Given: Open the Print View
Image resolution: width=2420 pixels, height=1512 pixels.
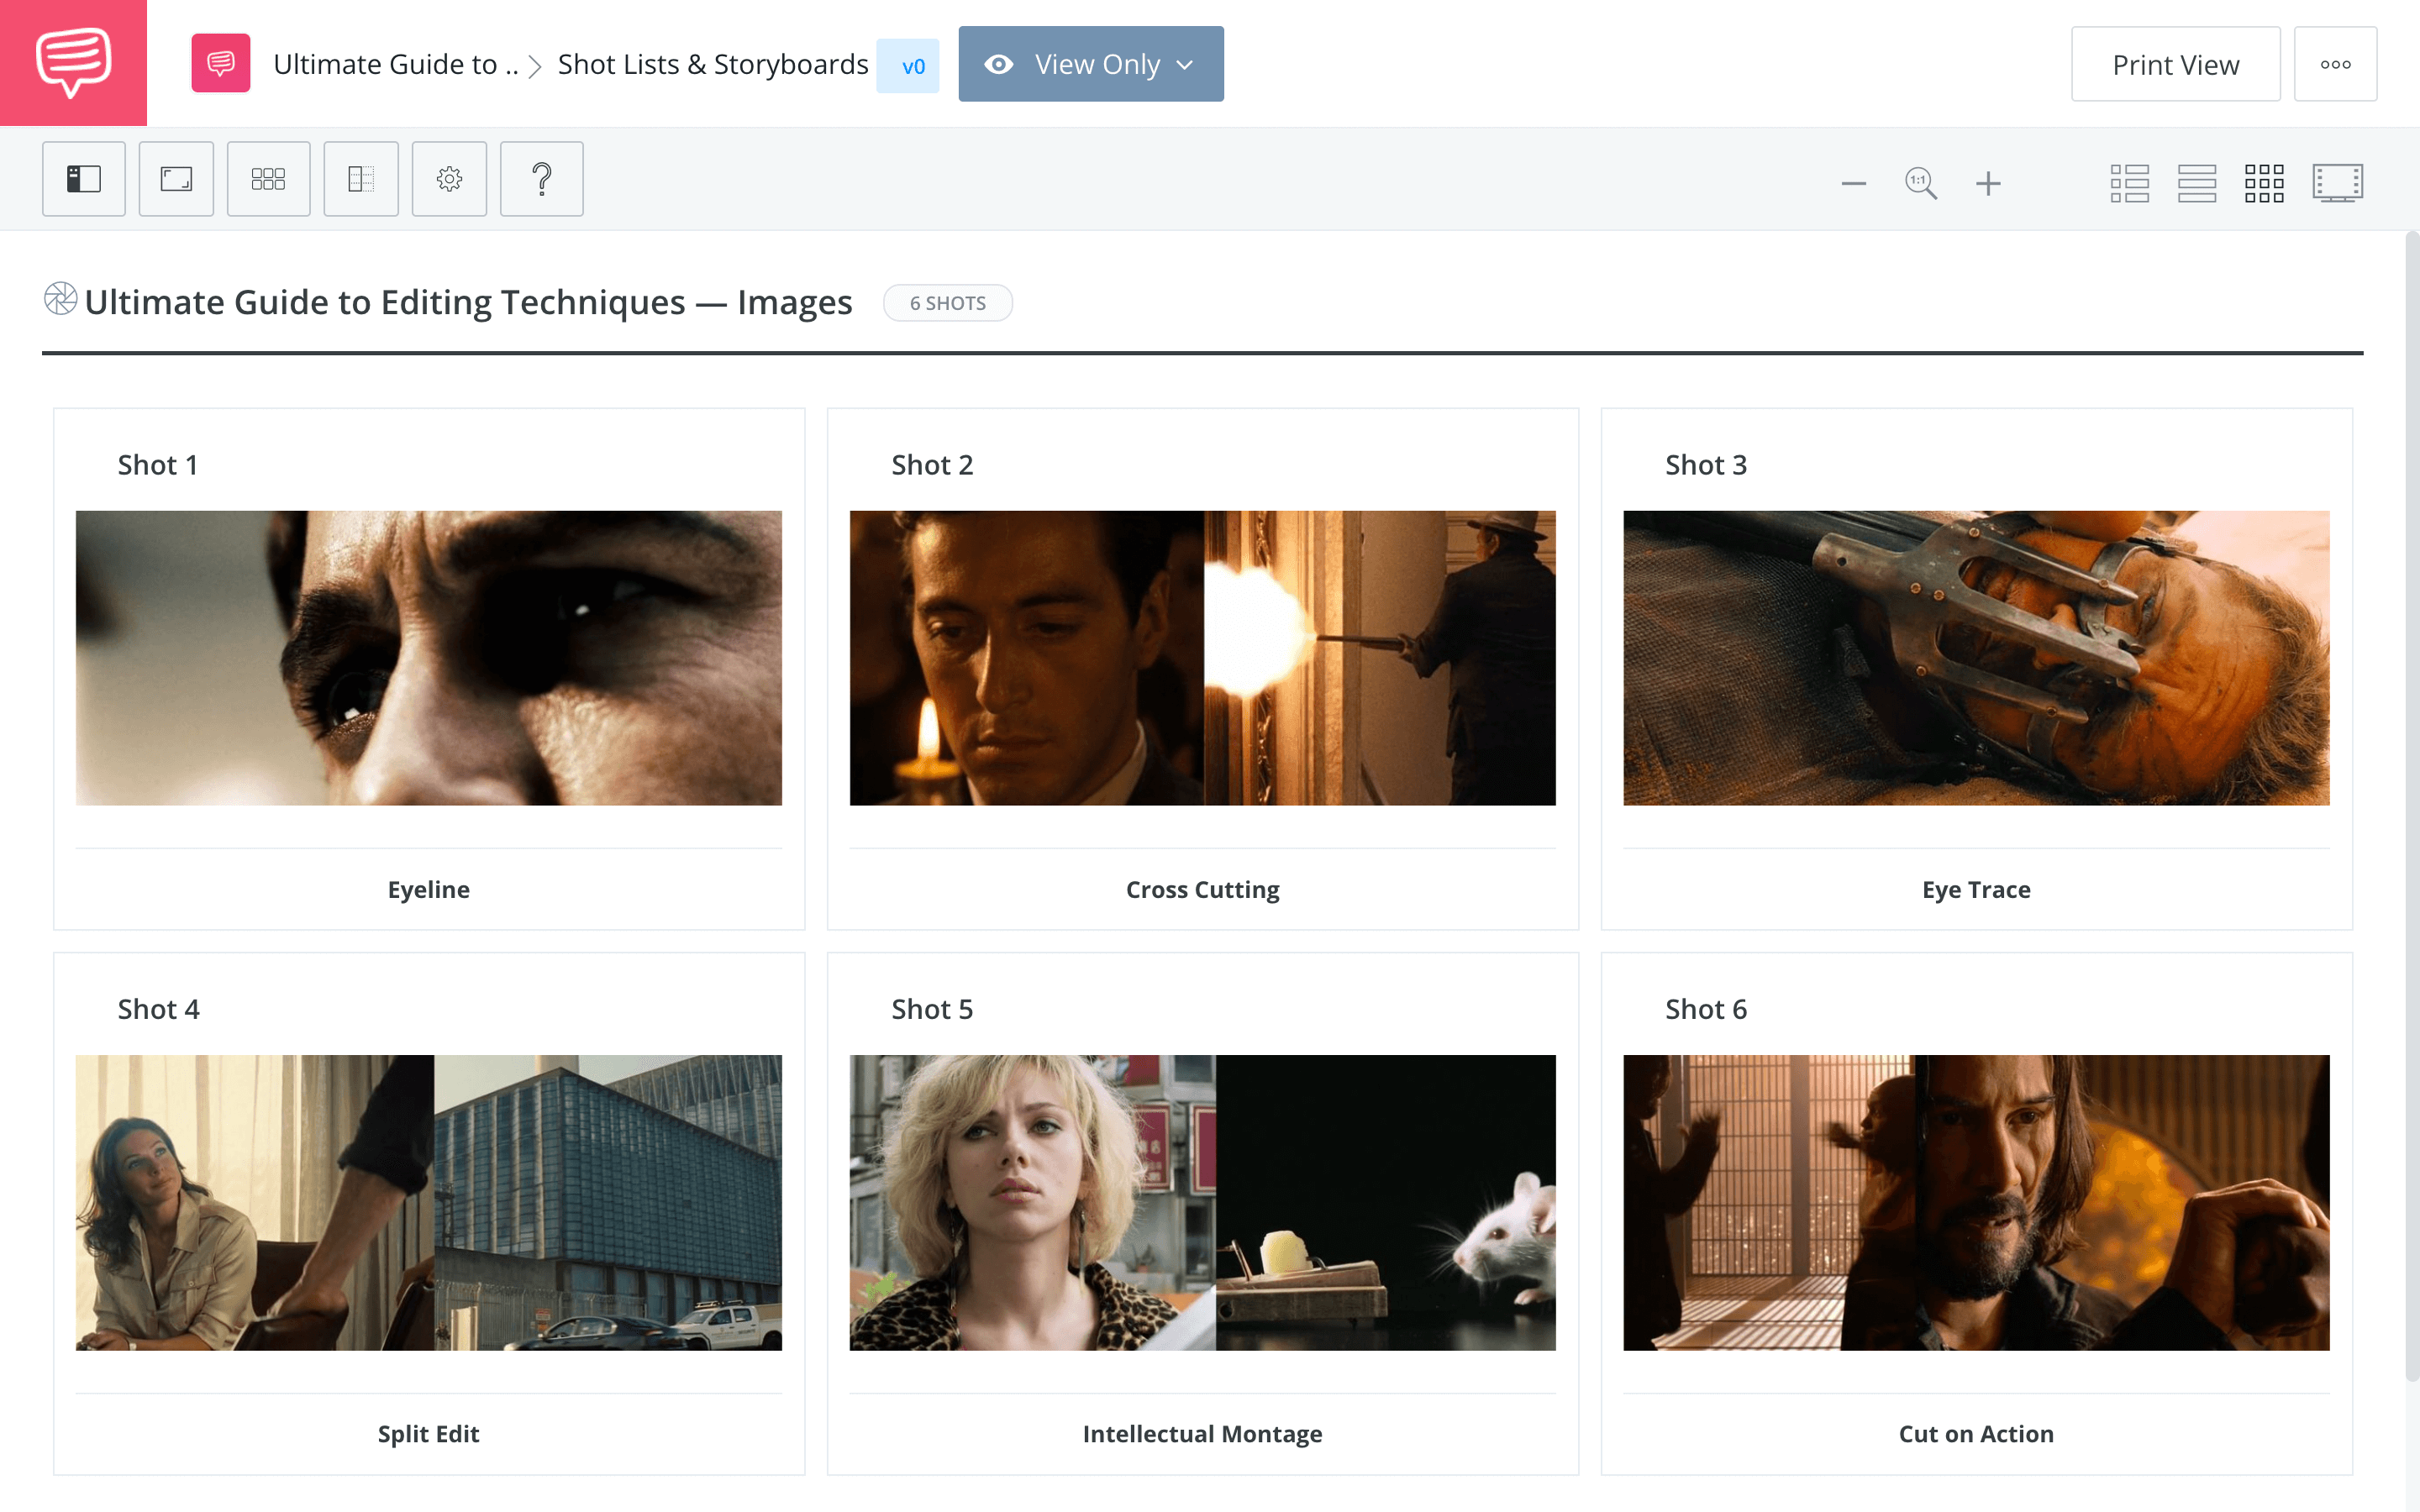Looking at the screenshot, I should click(2175, 64).
